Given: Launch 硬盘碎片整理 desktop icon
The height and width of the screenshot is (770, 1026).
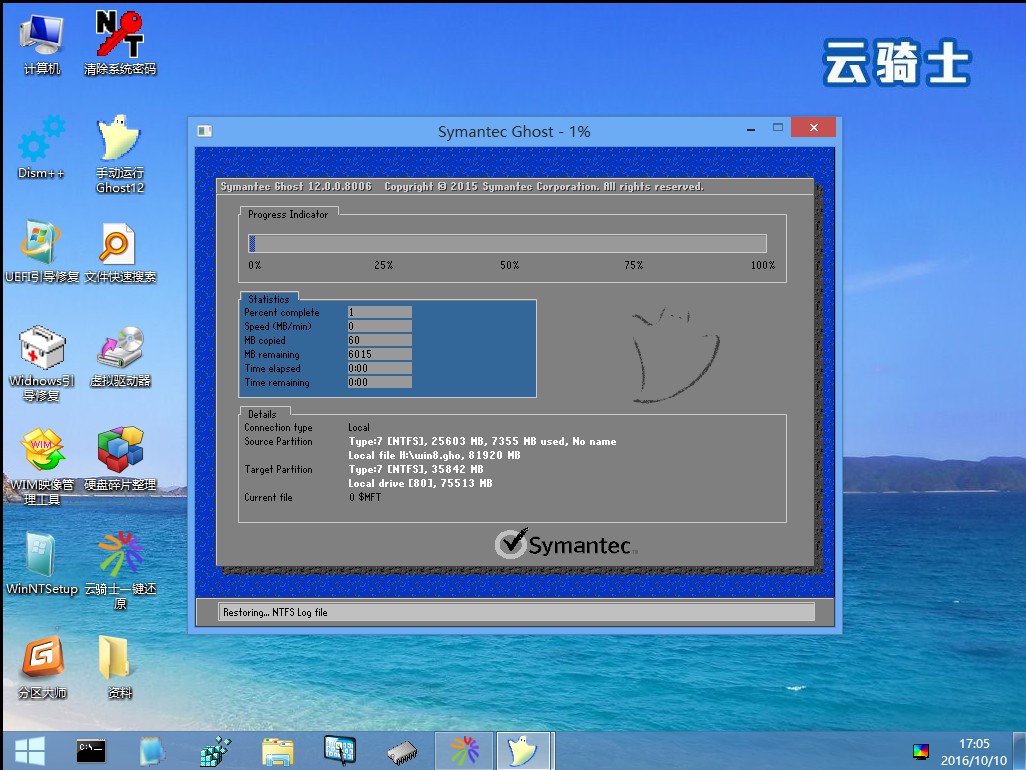Looking at the screenshot, I should click(120, 460).
